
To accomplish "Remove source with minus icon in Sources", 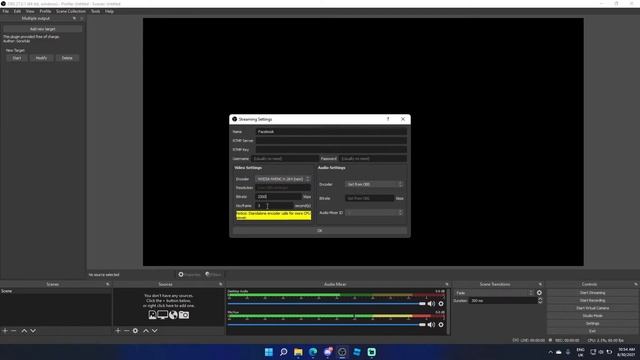I will (x=126, y=331).
